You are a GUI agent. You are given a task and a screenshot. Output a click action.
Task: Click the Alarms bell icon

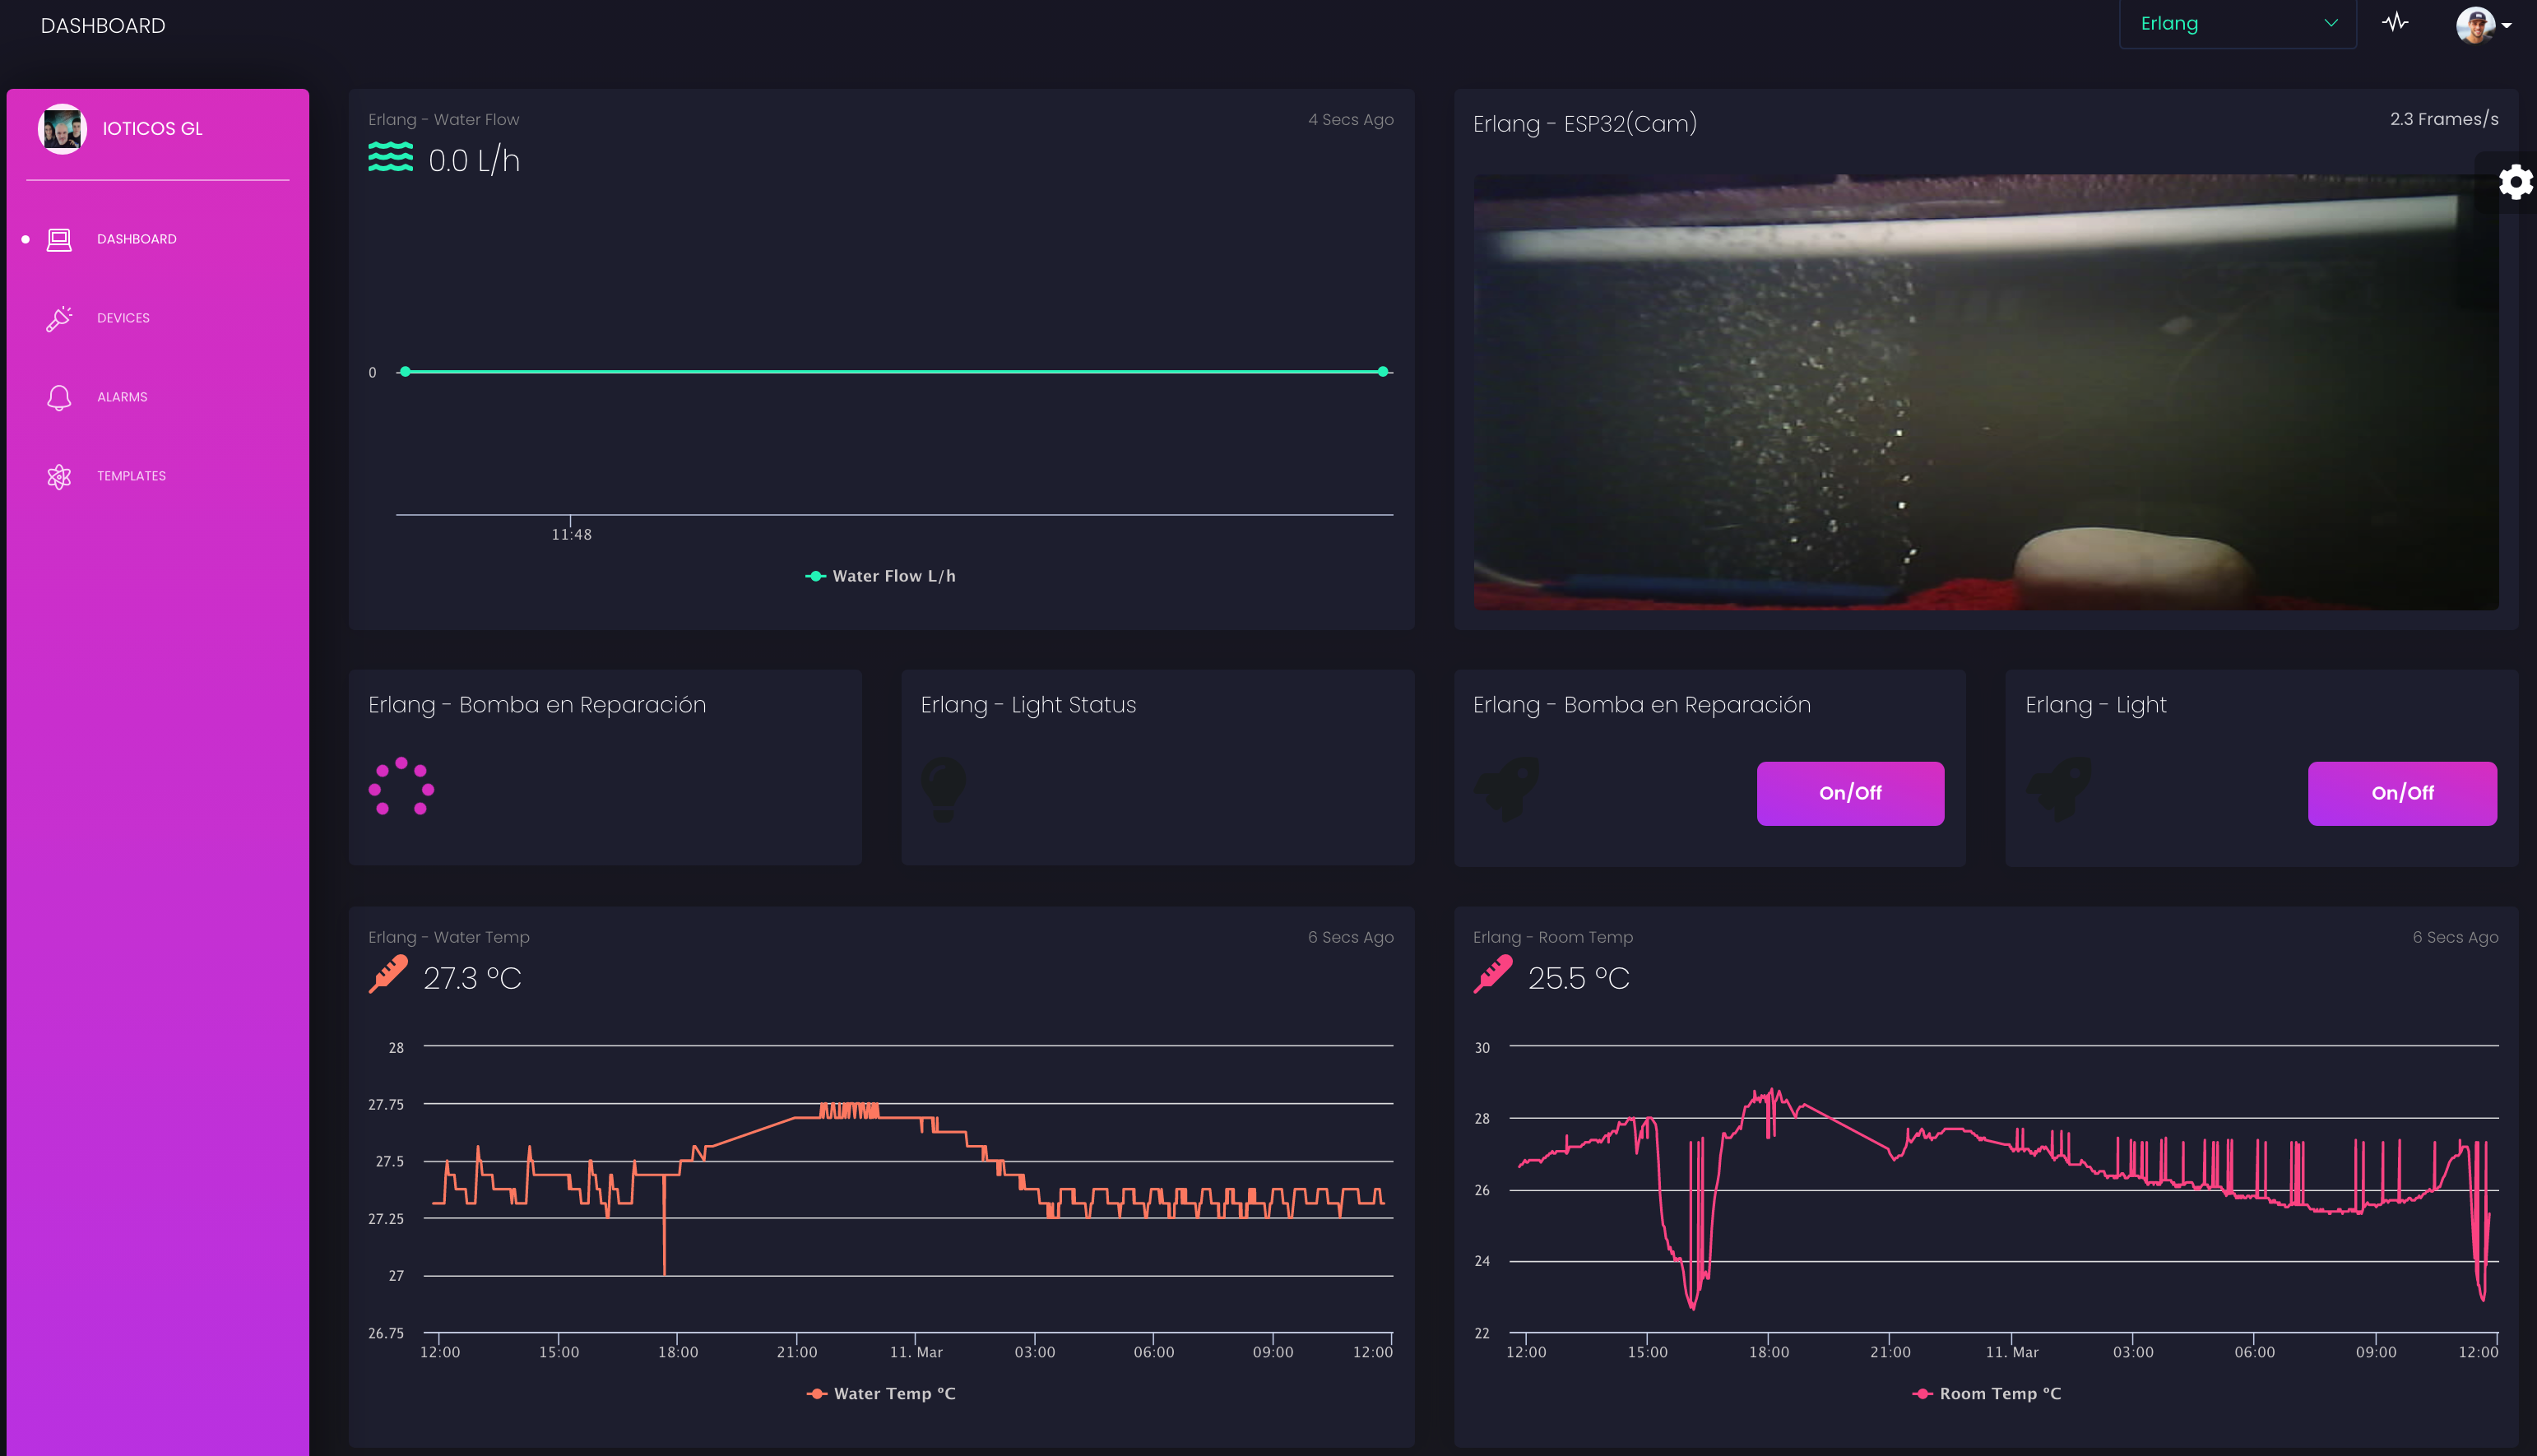[59, 397]
